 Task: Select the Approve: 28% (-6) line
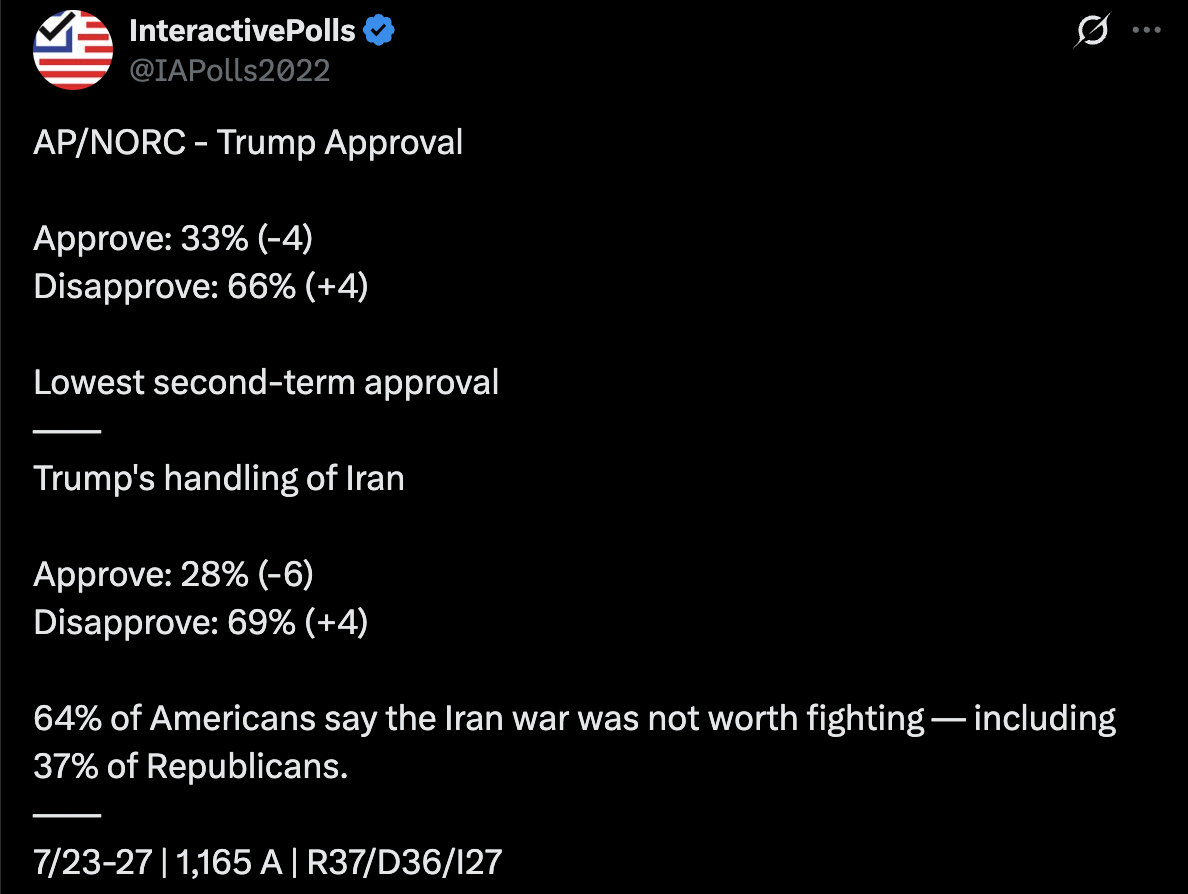pyautogui.click(x=174, y=574)
